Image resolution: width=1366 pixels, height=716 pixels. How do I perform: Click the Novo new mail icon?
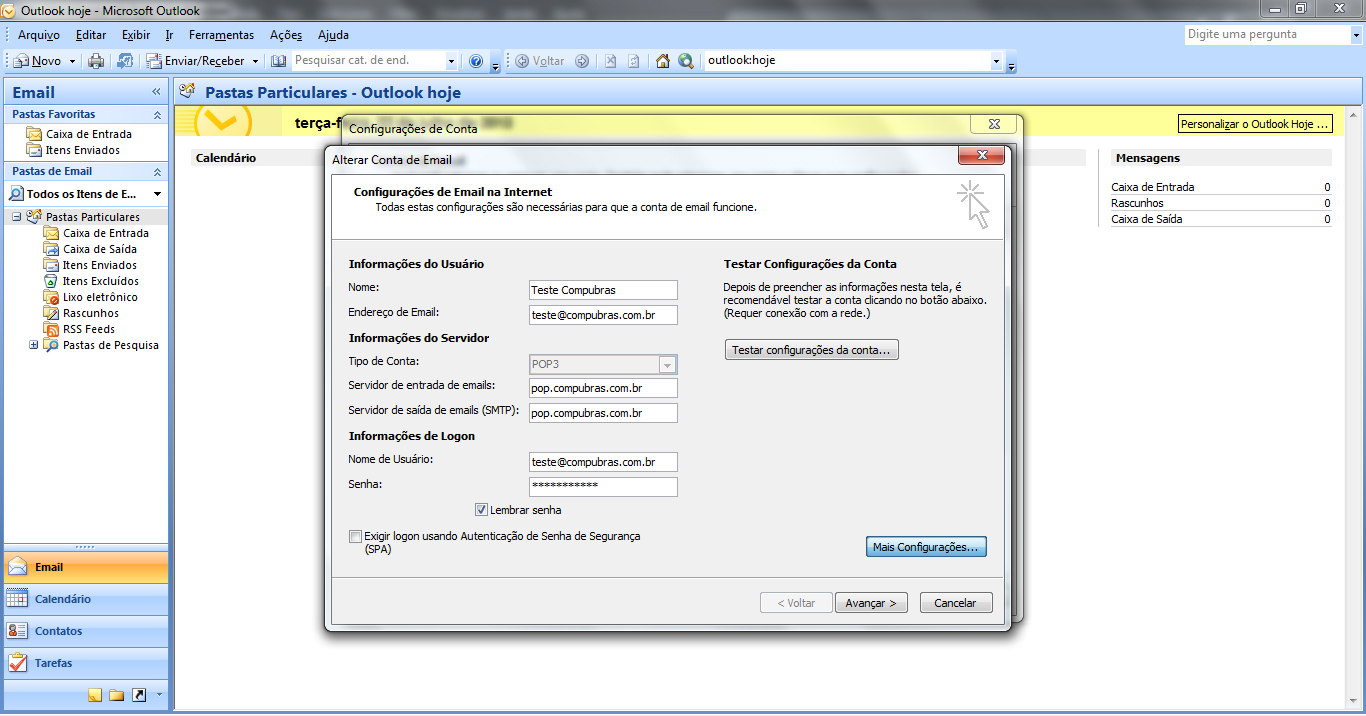[21, 61]
